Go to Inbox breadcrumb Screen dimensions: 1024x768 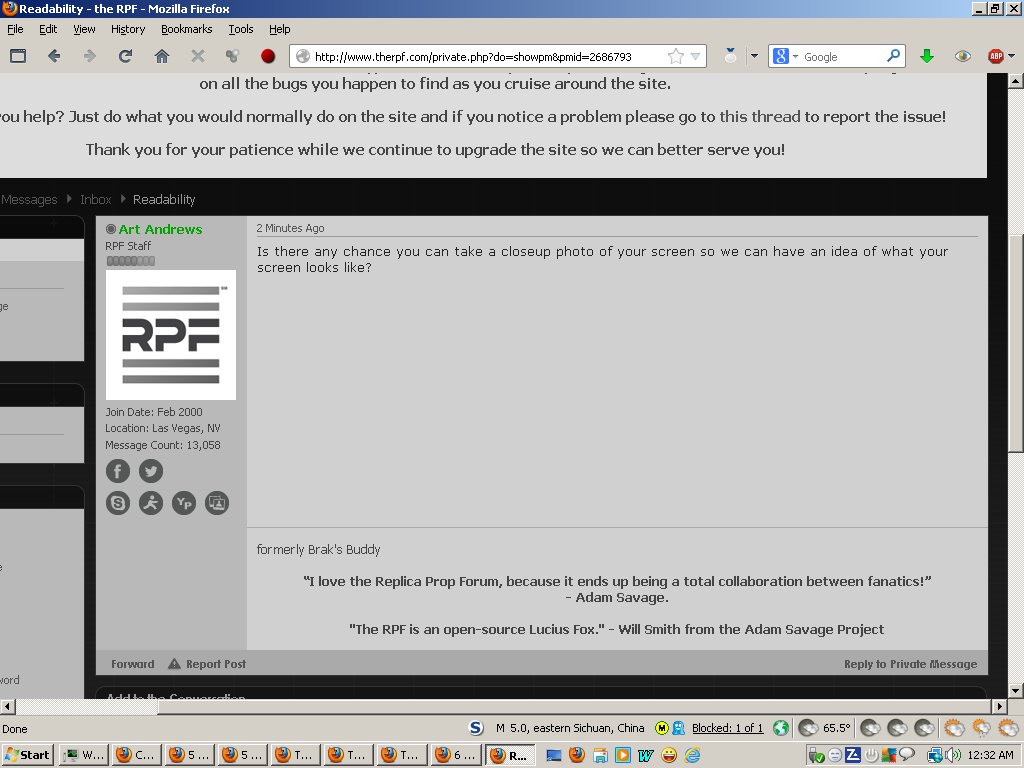coord(95,199)
